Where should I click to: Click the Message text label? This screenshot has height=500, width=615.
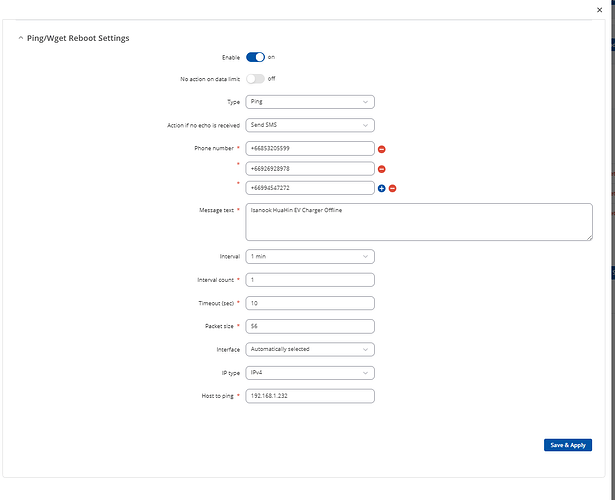point(216,210)
